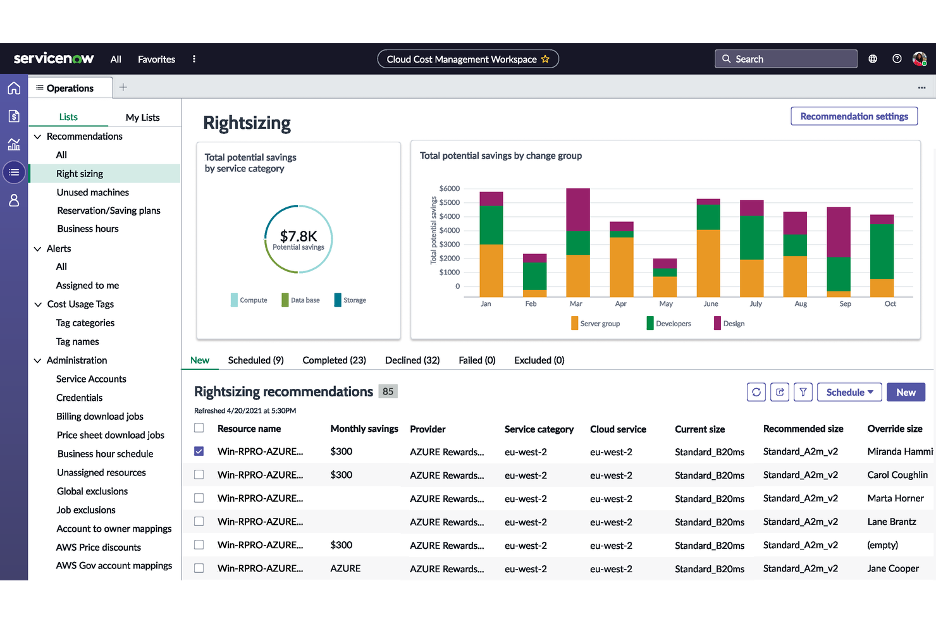
Task: Click inside the Search field
Action: point(786,58)
